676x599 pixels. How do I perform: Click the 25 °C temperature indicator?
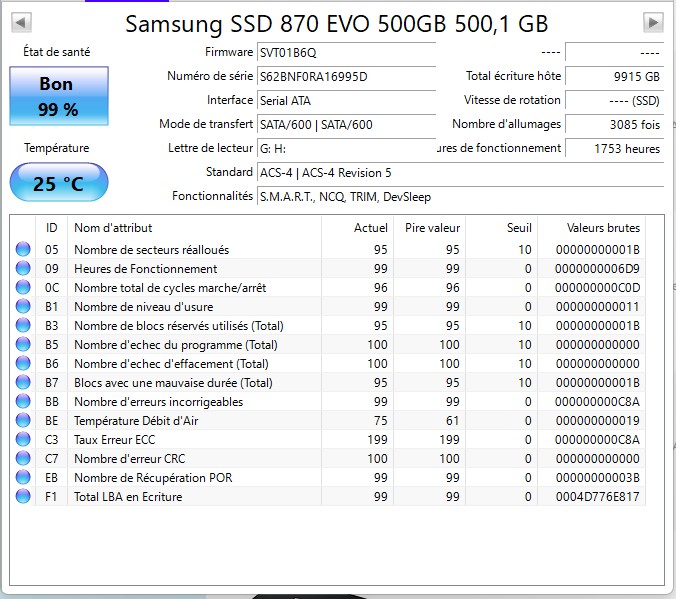tap(59, 182)
